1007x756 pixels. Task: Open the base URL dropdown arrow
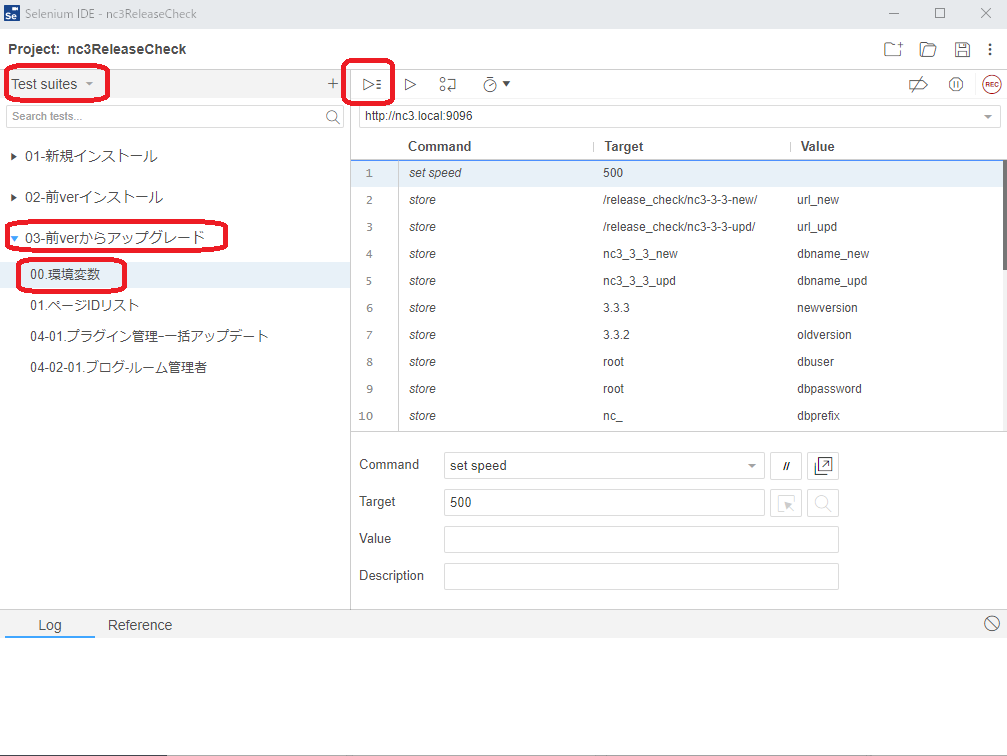[x=988, y=117]
